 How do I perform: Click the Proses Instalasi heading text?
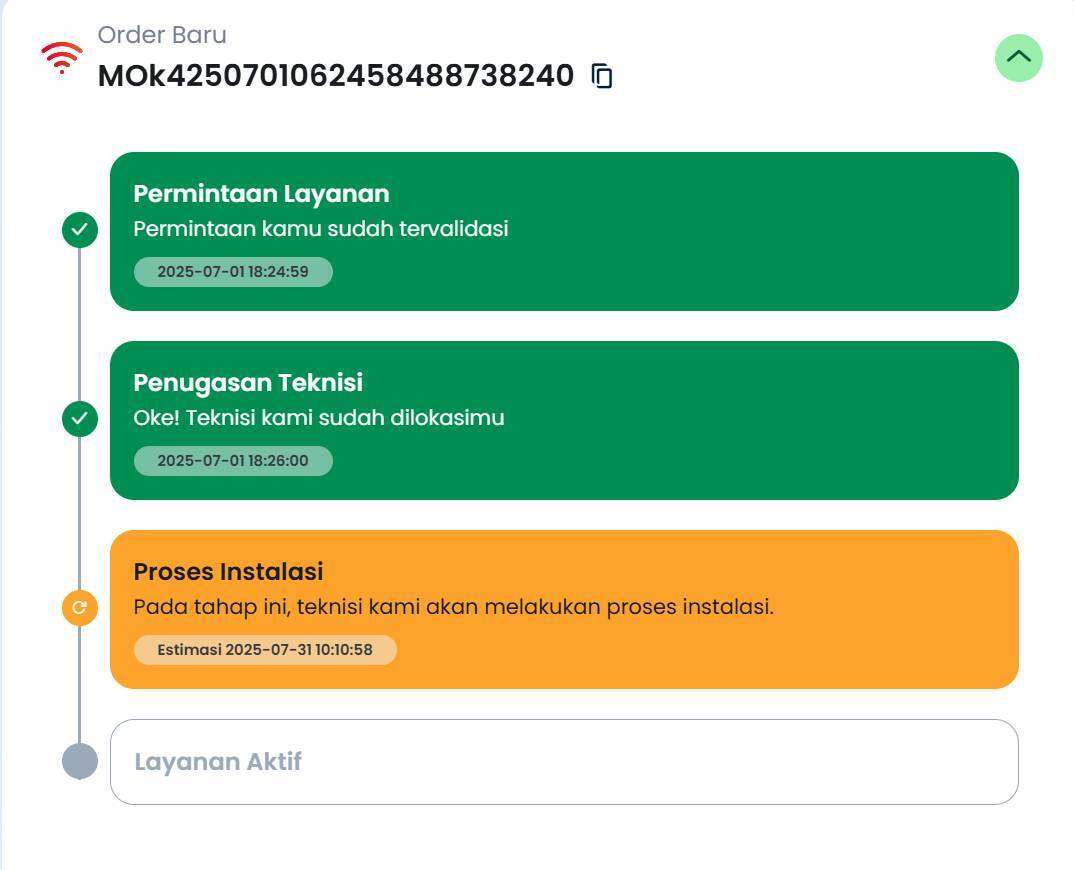228,571
